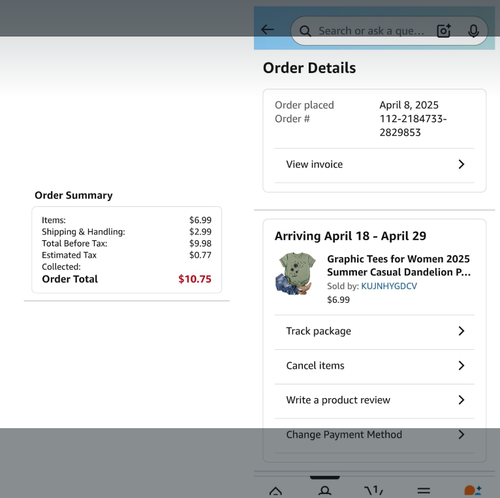Select order number 112-2184733-2829853
Viewport: 500px width, 498px height.
click(x=413, y=126)
